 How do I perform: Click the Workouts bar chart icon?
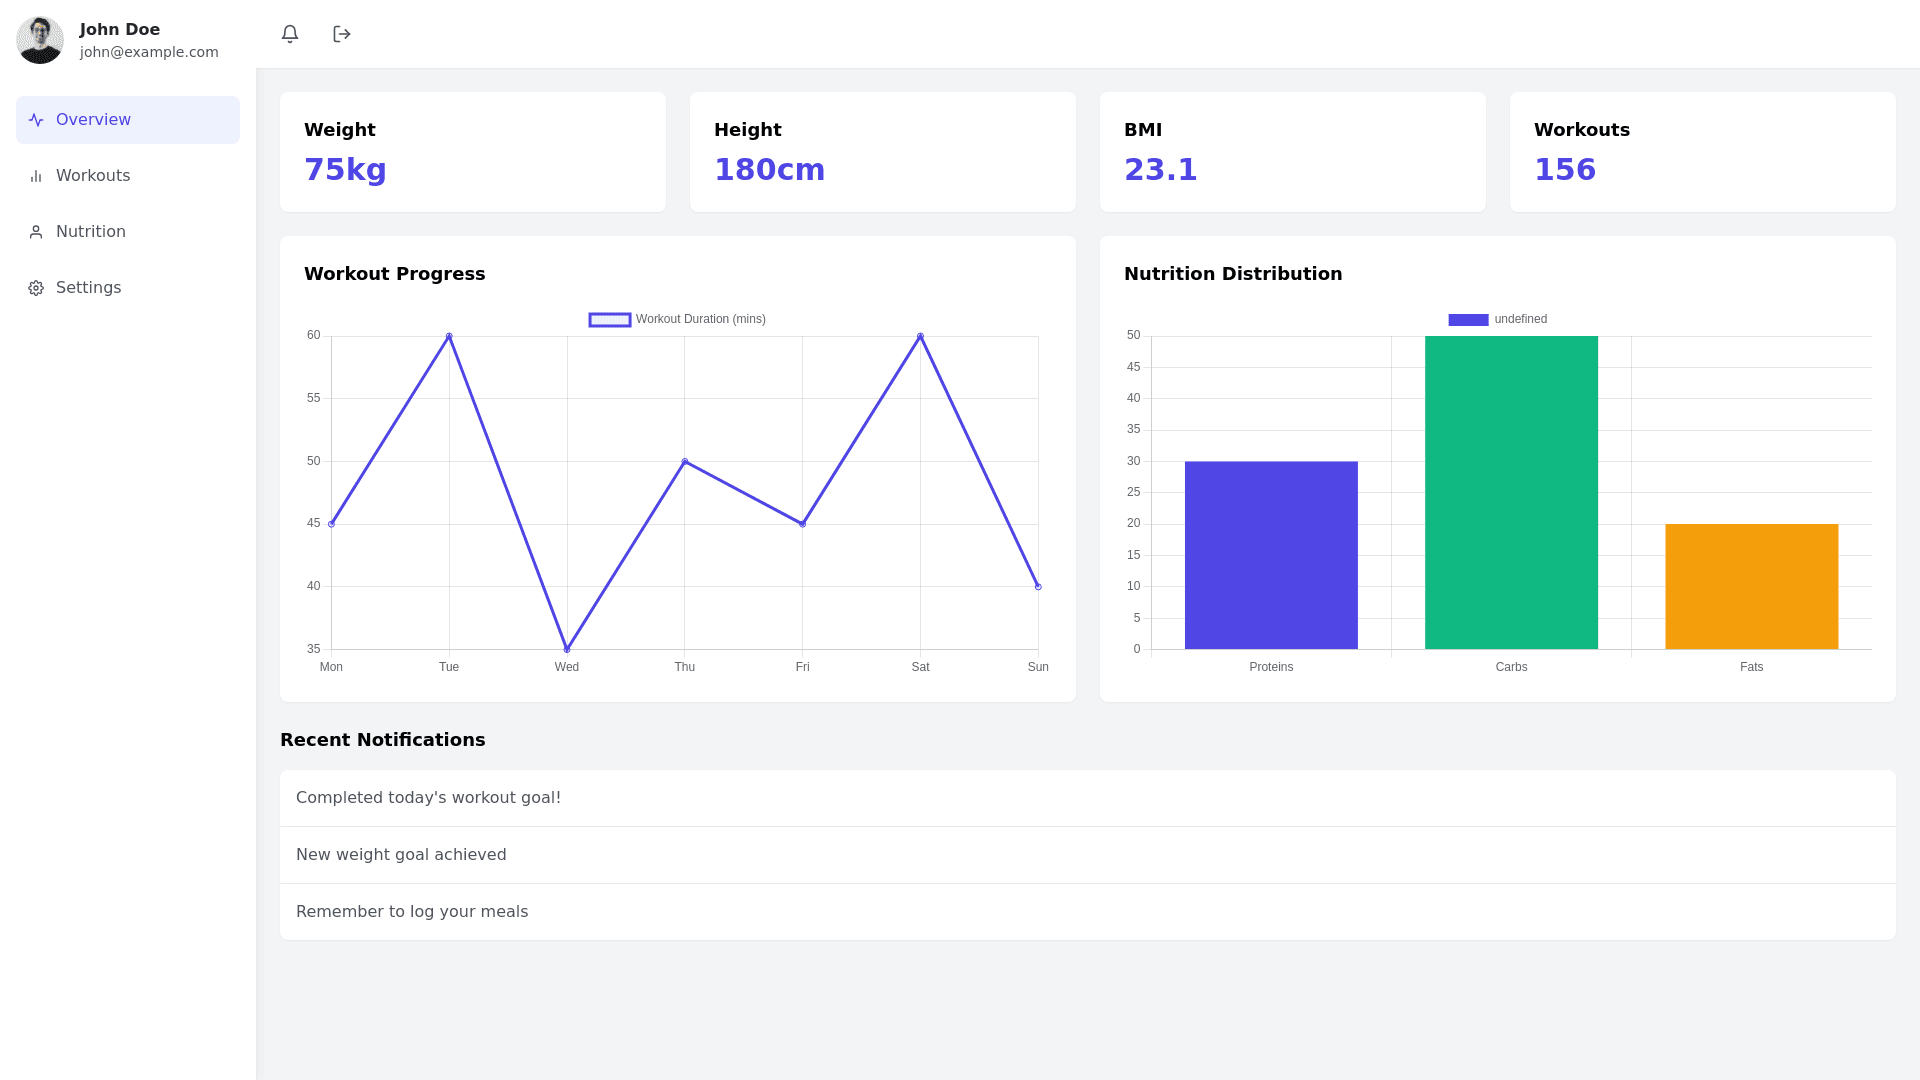point(36,176)
